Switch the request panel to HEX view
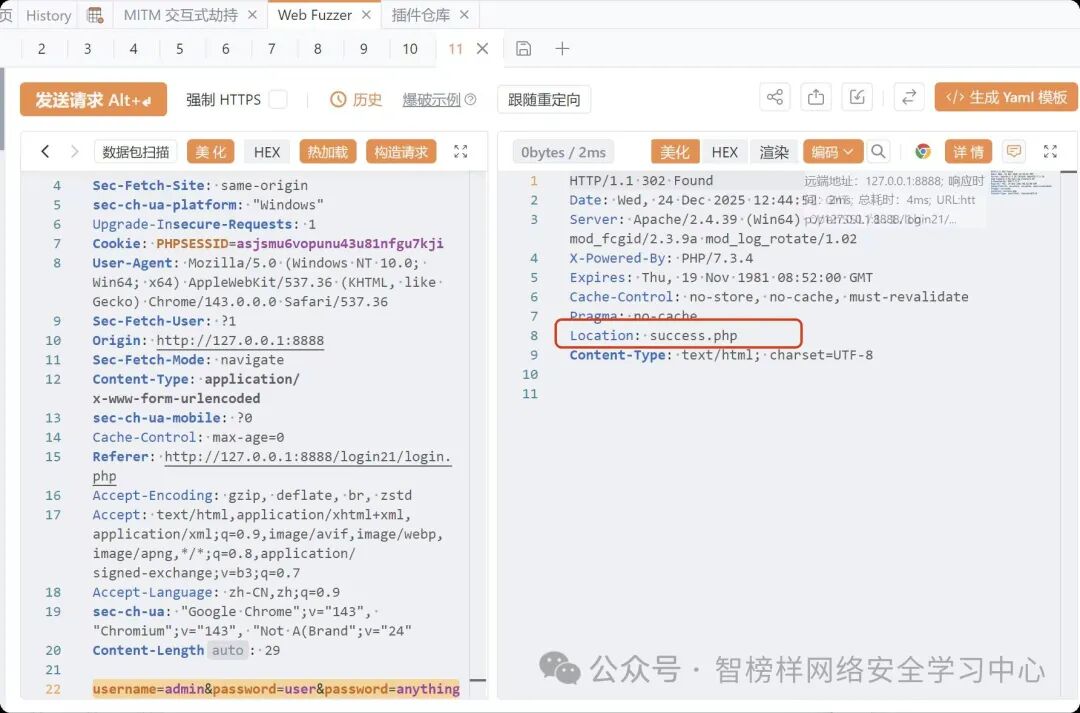This screenshot has width=1080, height=713. [267, 152]
